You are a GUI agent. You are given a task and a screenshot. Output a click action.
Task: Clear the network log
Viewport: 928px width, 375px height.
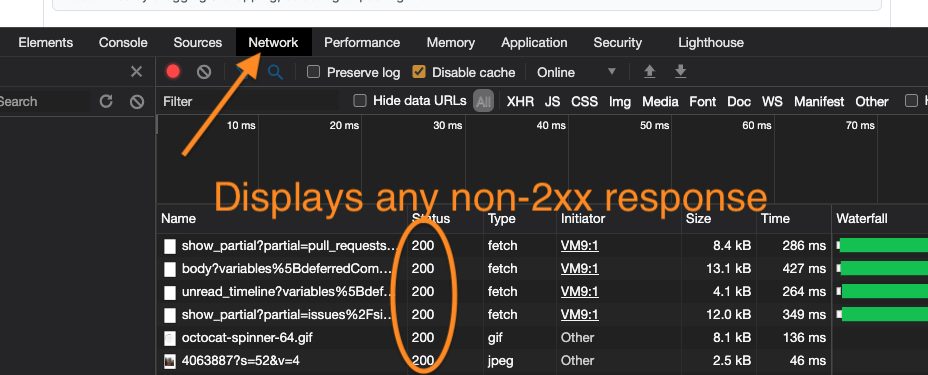204,72
